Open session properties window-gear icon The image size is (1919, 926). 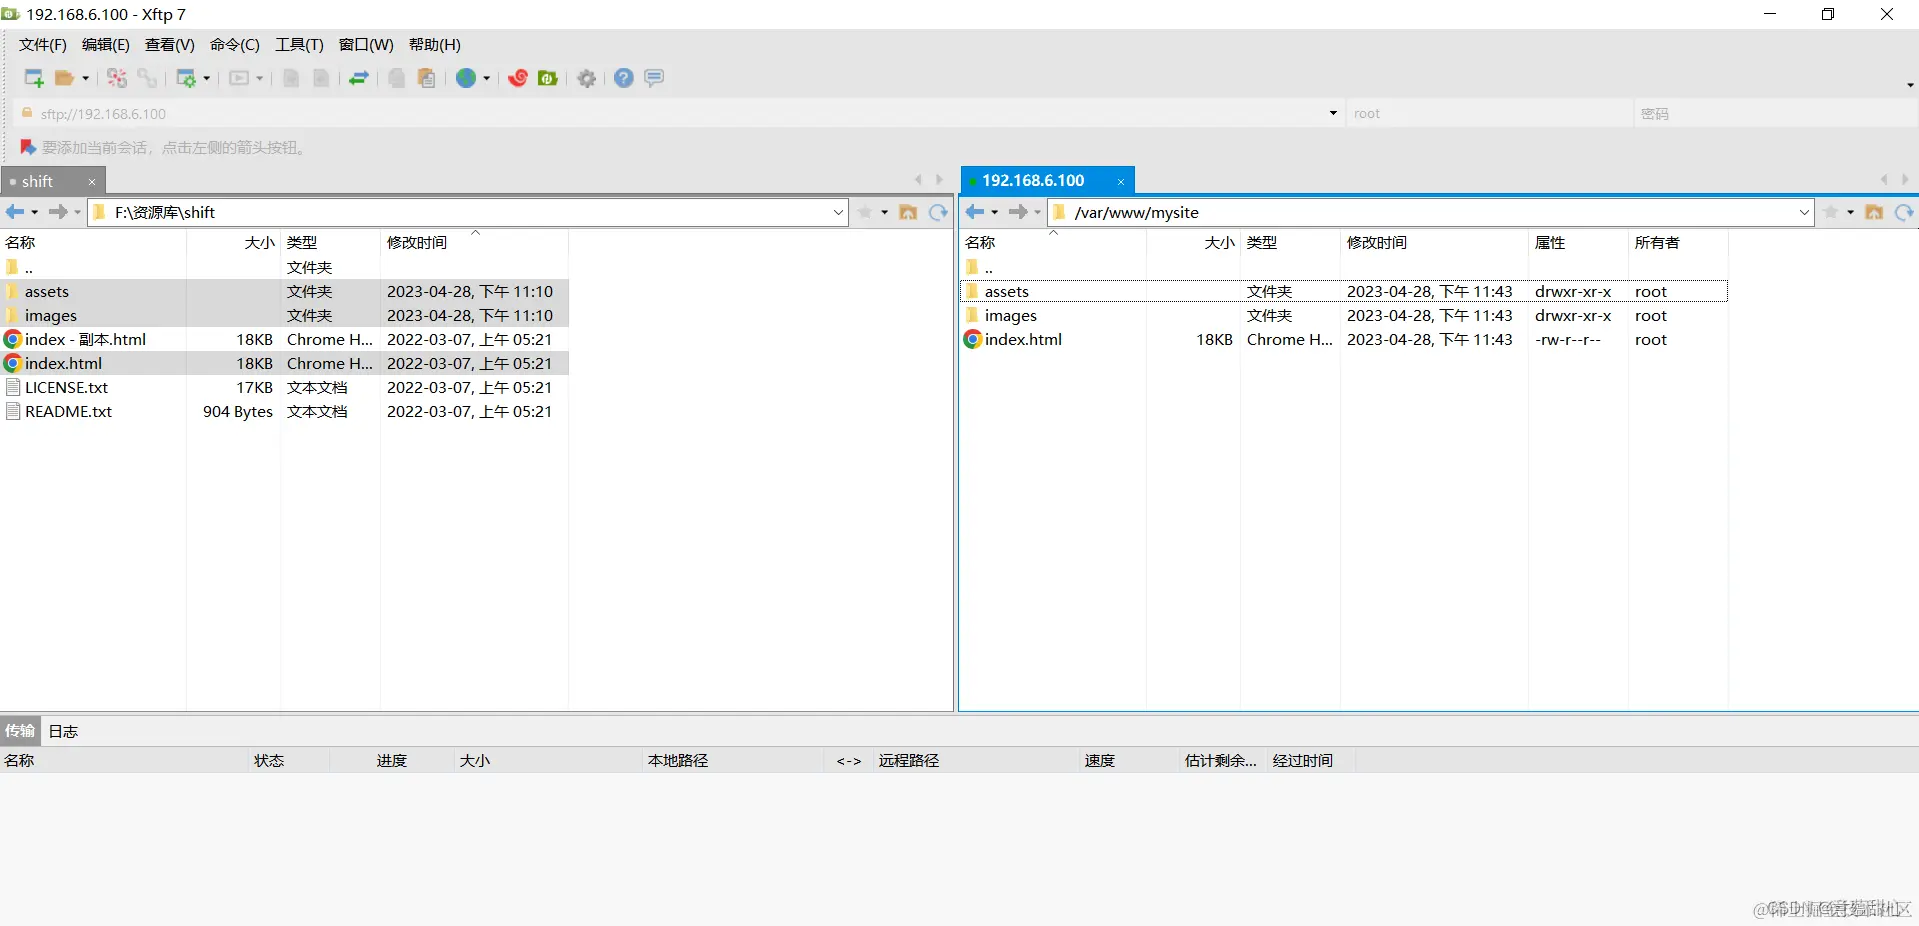(x=186, y=78)
